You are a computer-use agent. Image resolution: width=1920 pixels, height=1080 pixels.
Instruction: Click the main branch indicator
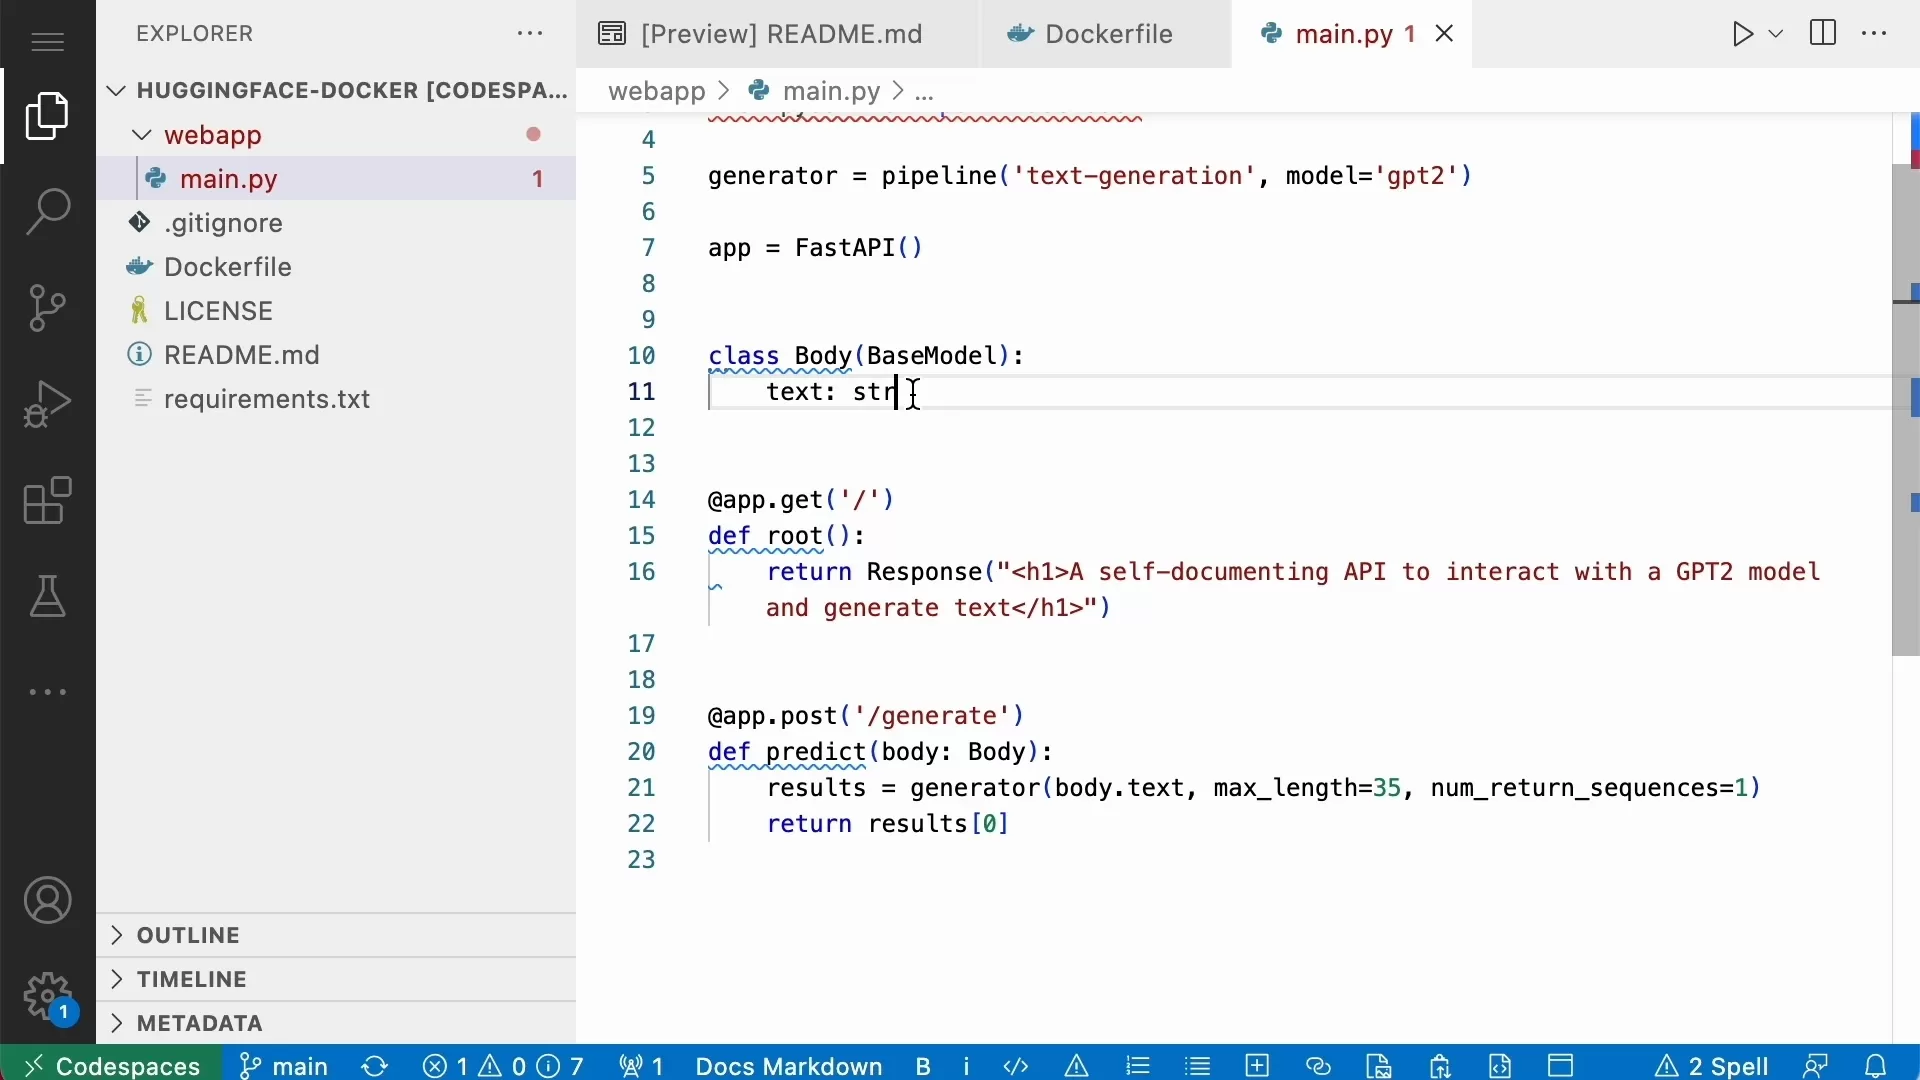pyautogui.click(x=283, y=1066)
